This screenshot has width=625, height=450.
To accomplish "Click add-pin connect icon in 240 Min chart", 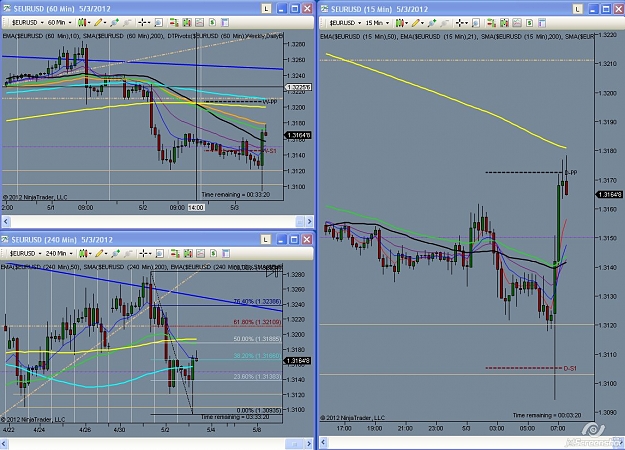I will pyautogui.click(x=116, y=253).
